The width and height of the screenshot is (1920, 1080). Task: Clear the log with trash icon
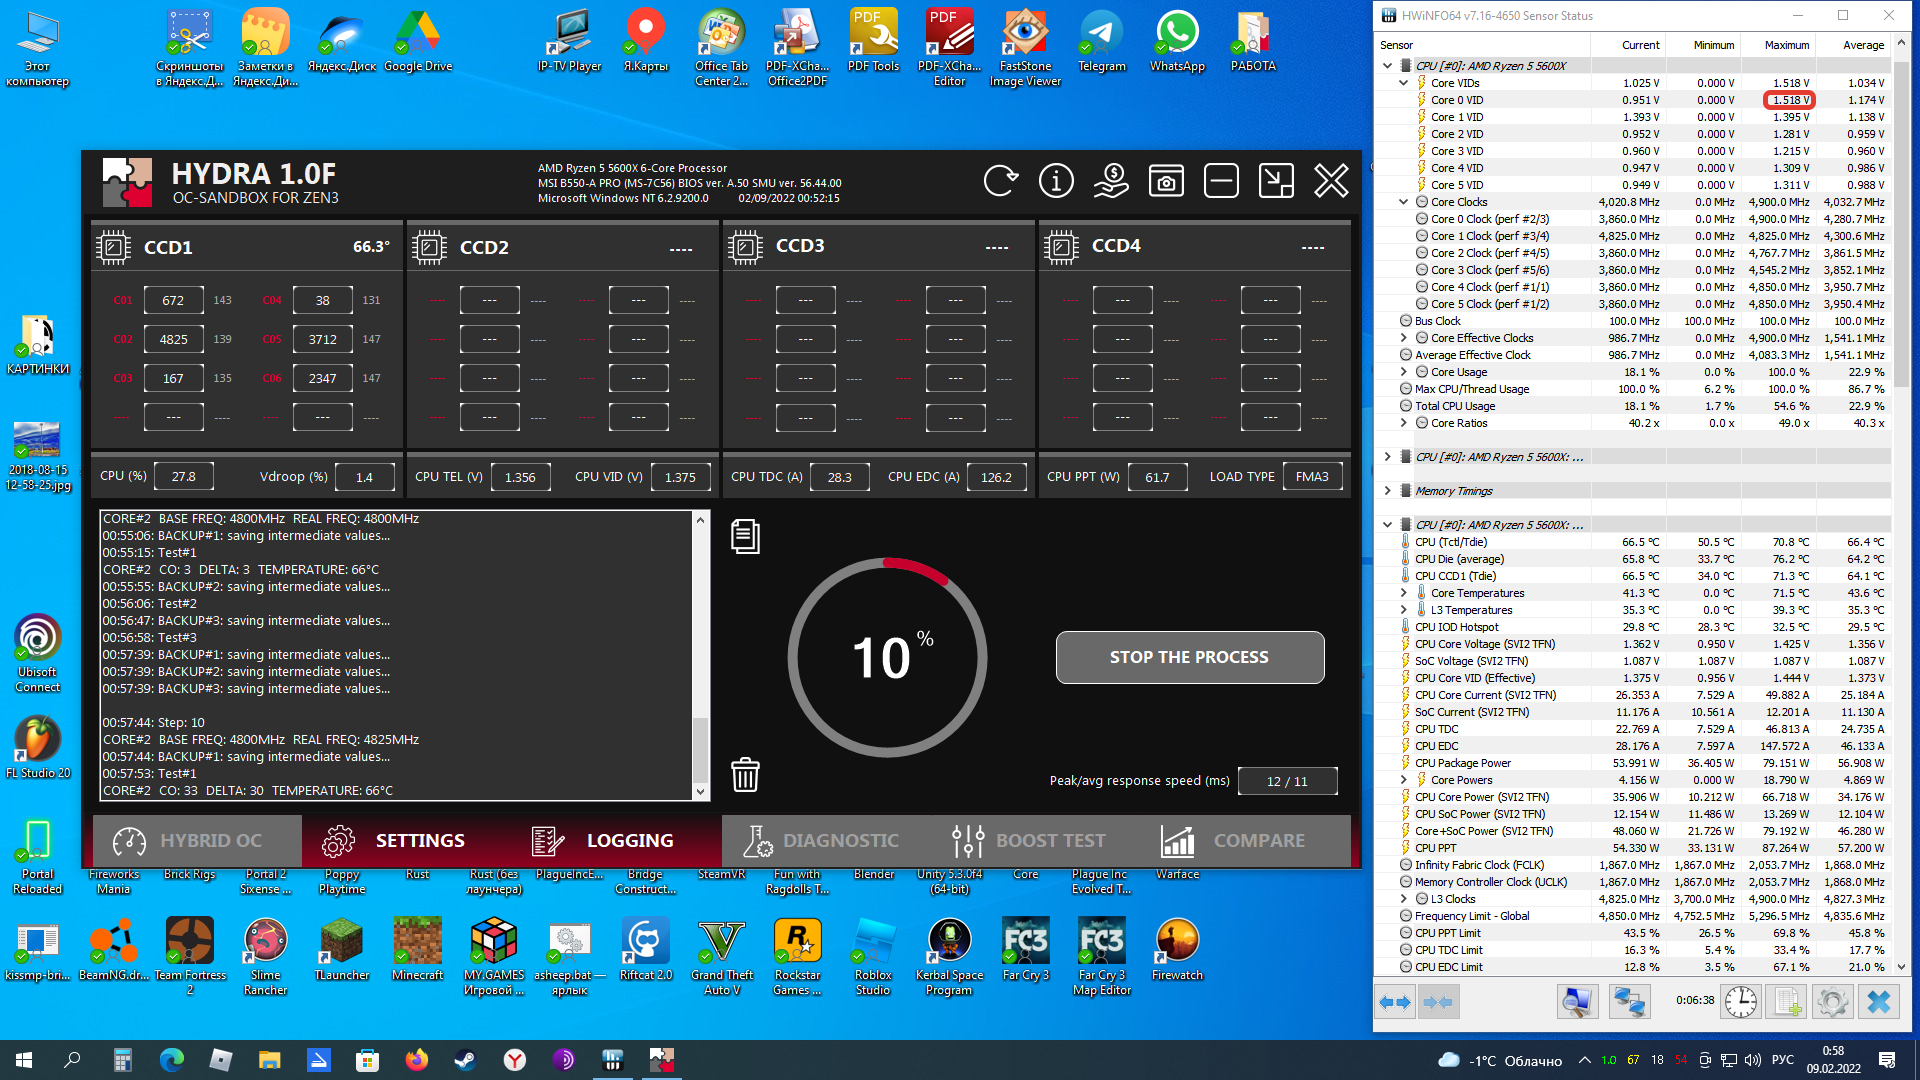(x=745, y=775)
